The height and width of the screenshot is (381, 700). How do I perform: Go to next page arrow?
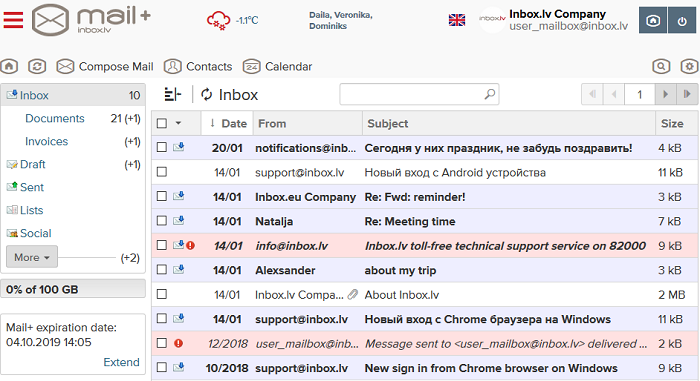coord(665,94)
